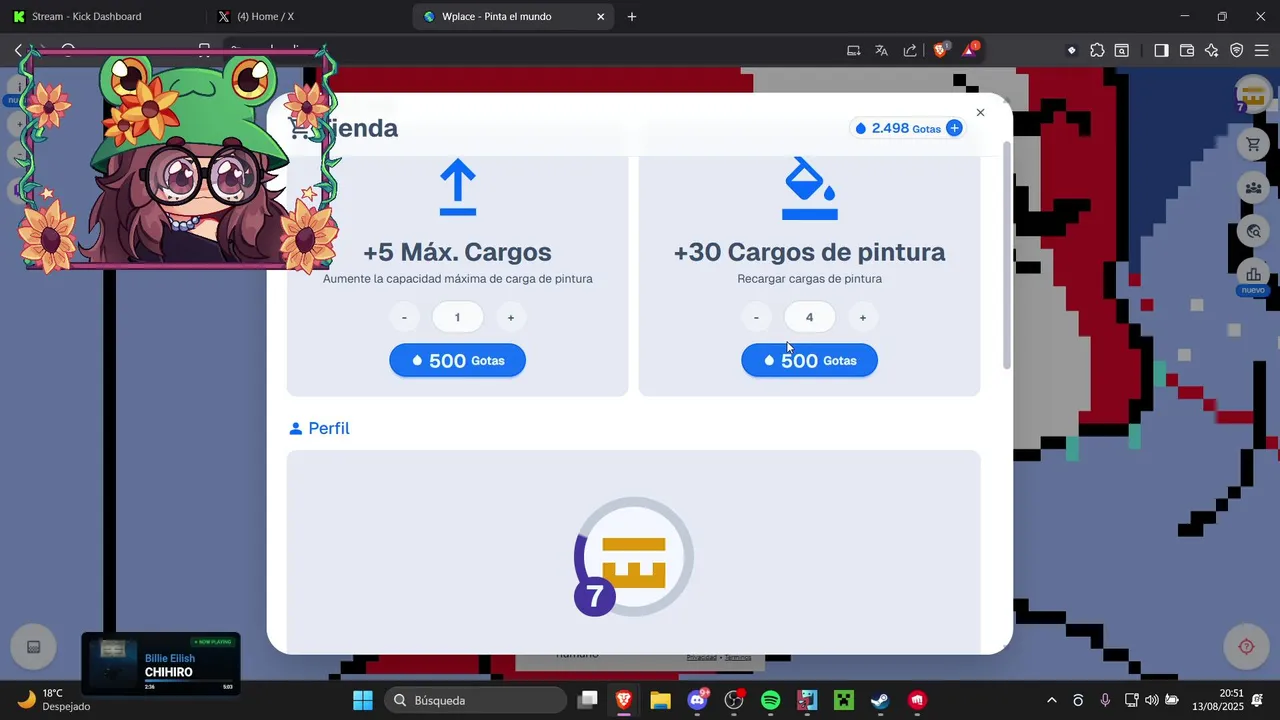Open Leo AI sparkle icon
The image size is (1280, 720).
(1212, 50)
